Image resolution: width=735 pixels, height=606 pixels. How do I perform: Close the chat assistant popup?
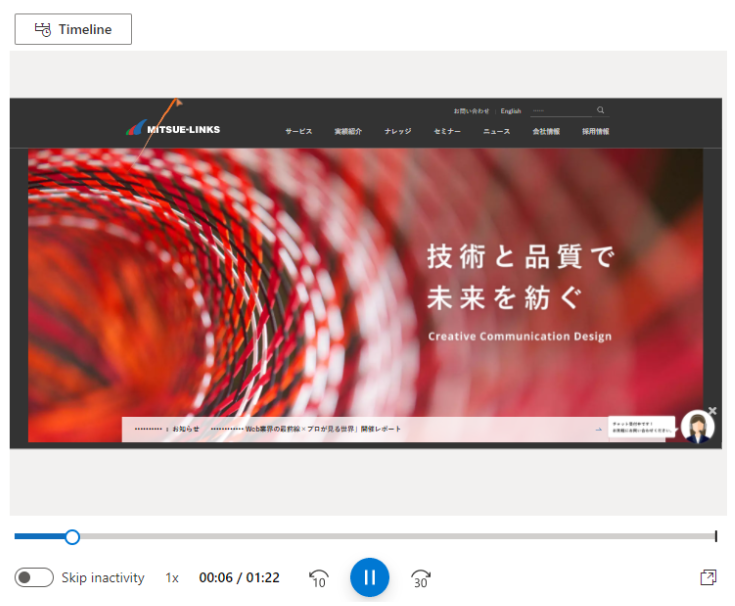point(712,411)
